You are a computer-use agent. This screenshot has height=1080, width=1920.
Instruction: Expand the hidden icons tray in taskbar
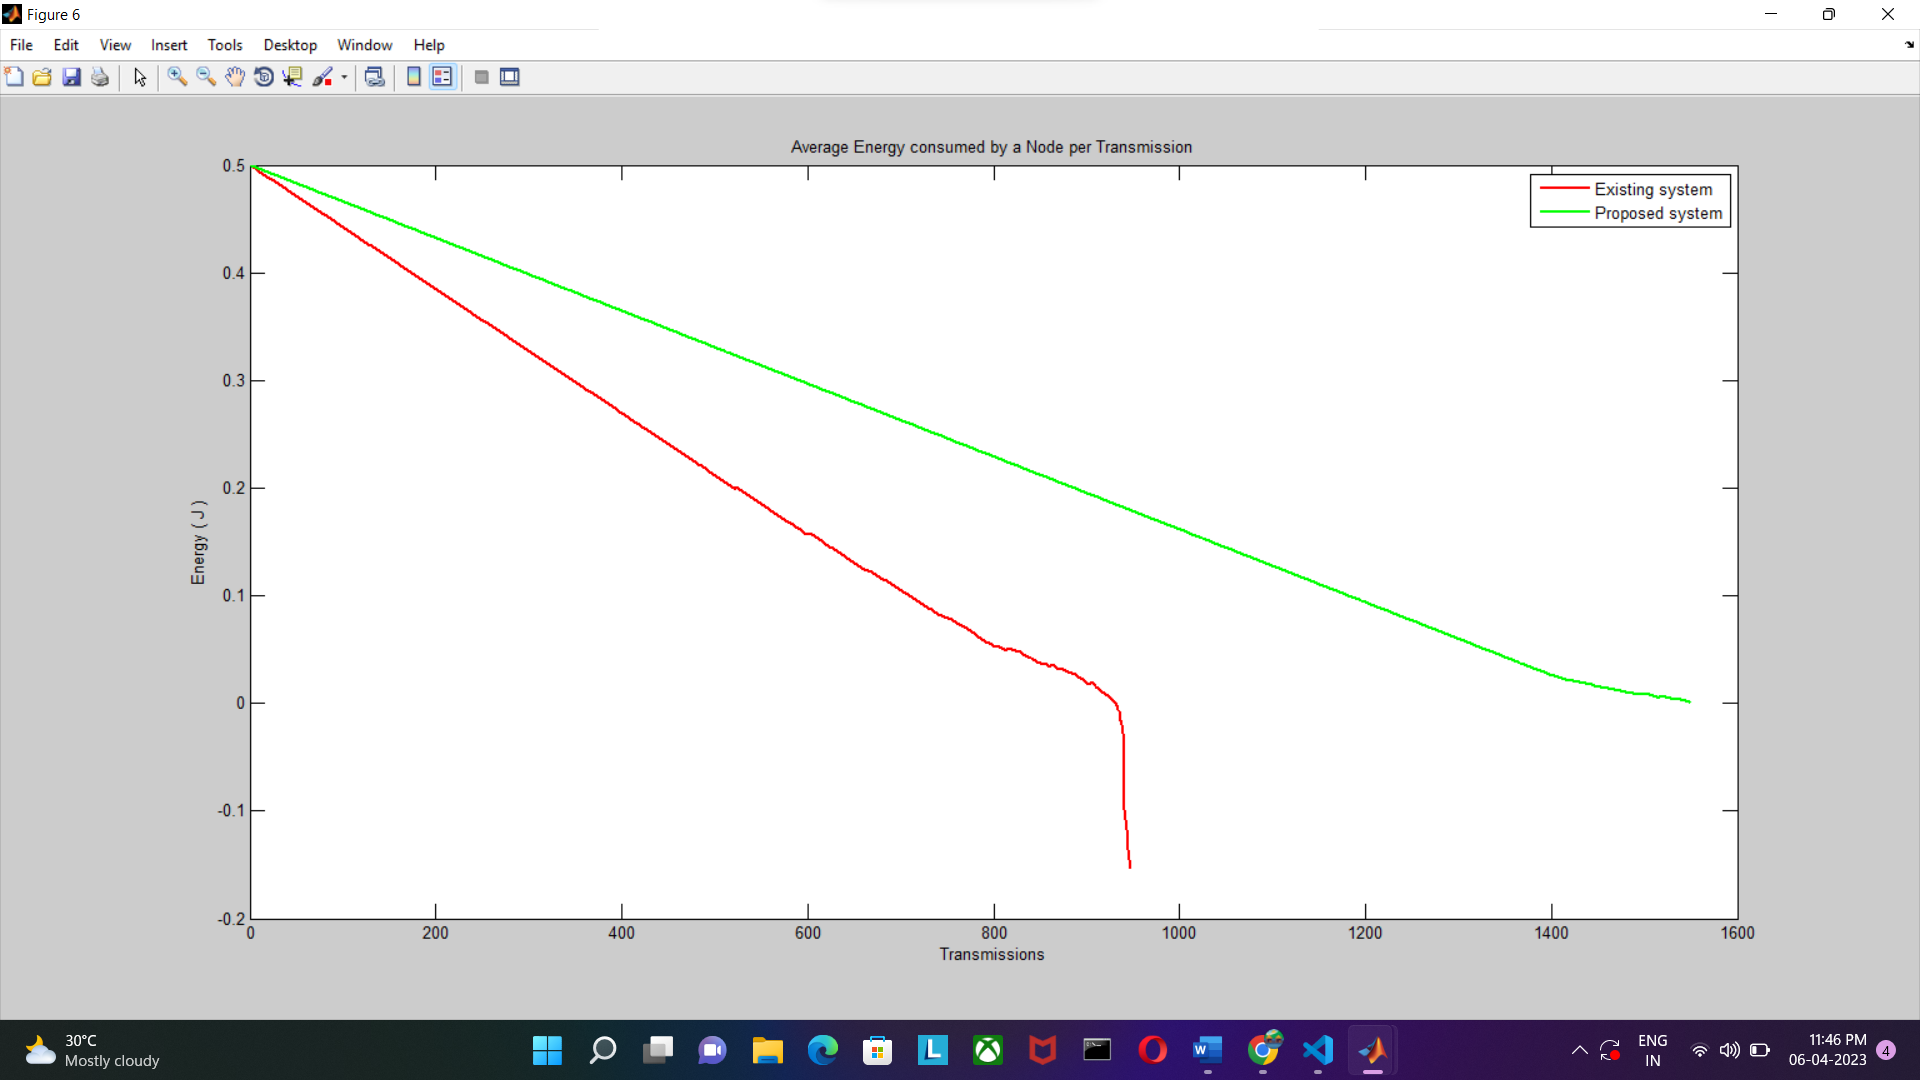(1580, 1050)
